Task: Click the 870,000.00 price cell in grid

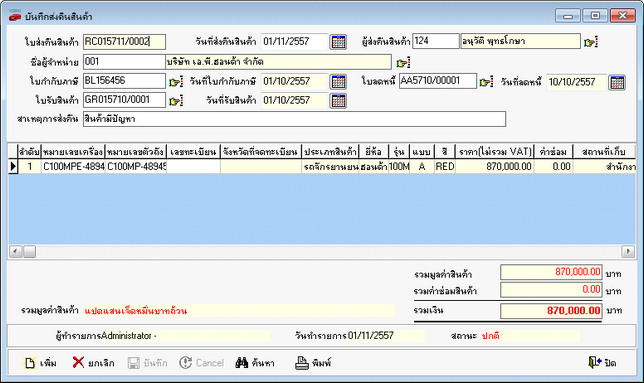Action: click(x=495, y=167)
